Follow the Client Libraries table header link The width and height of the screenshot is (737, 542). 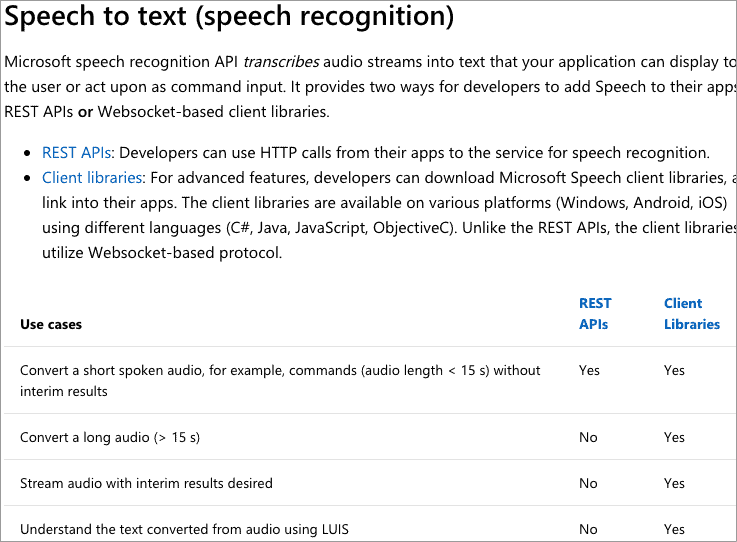tap(692, 314)
